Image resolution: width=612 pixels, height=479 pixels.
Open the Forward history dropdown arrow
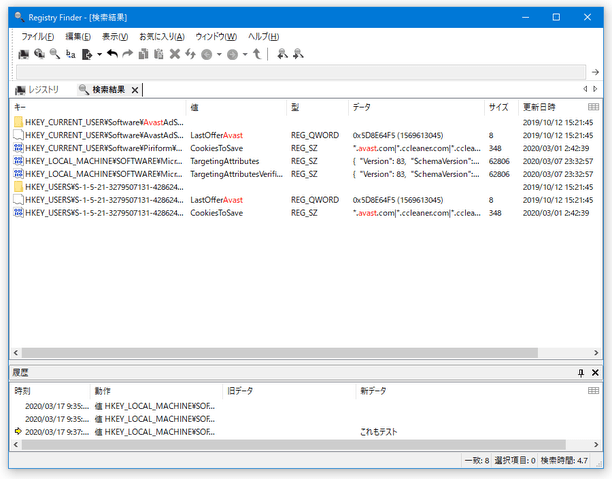[245, 54]
